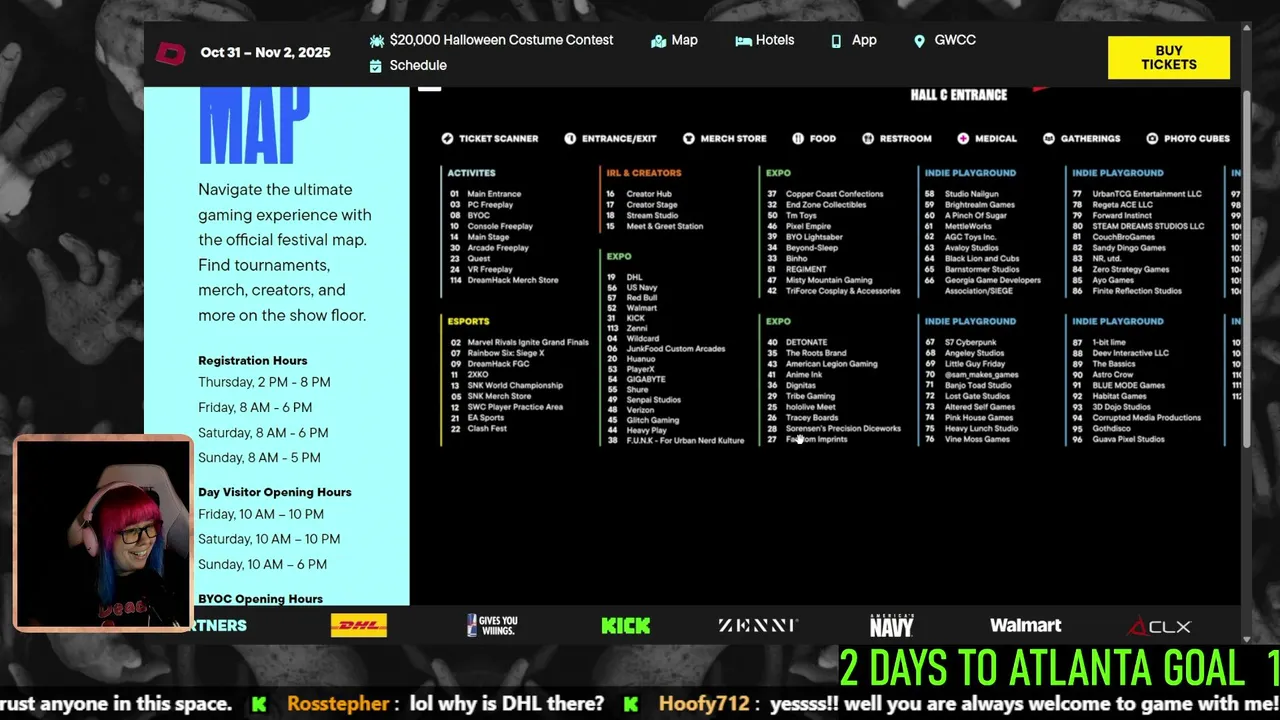This screenshot has height=720, width=1280.
Task: Click the Activities section heading
Action: click(x=471, y=173)
